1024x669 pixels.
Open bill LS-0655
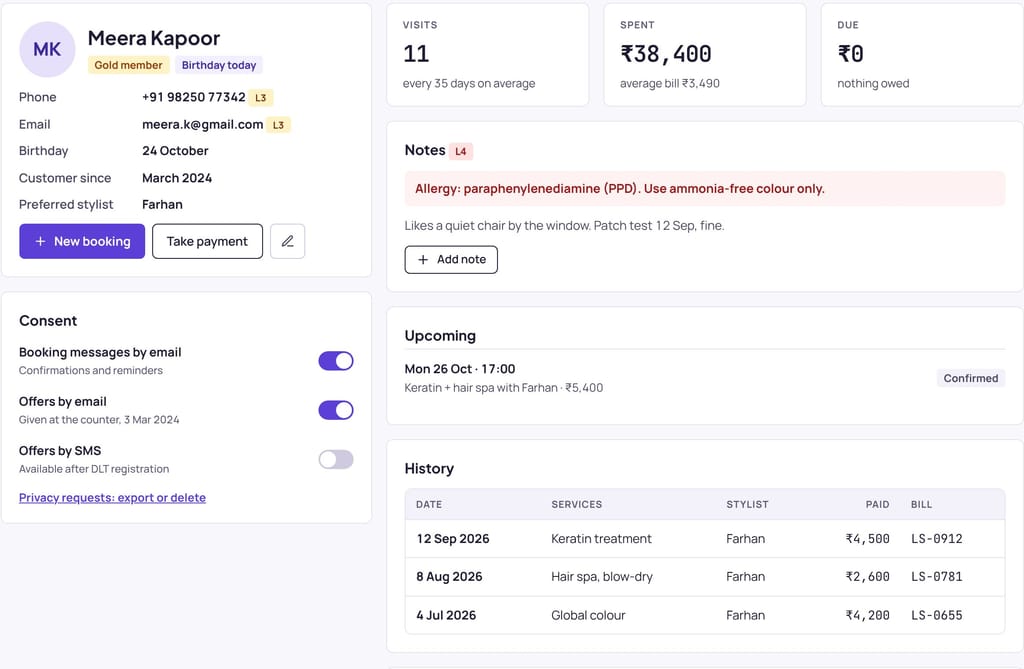[936, 615]
